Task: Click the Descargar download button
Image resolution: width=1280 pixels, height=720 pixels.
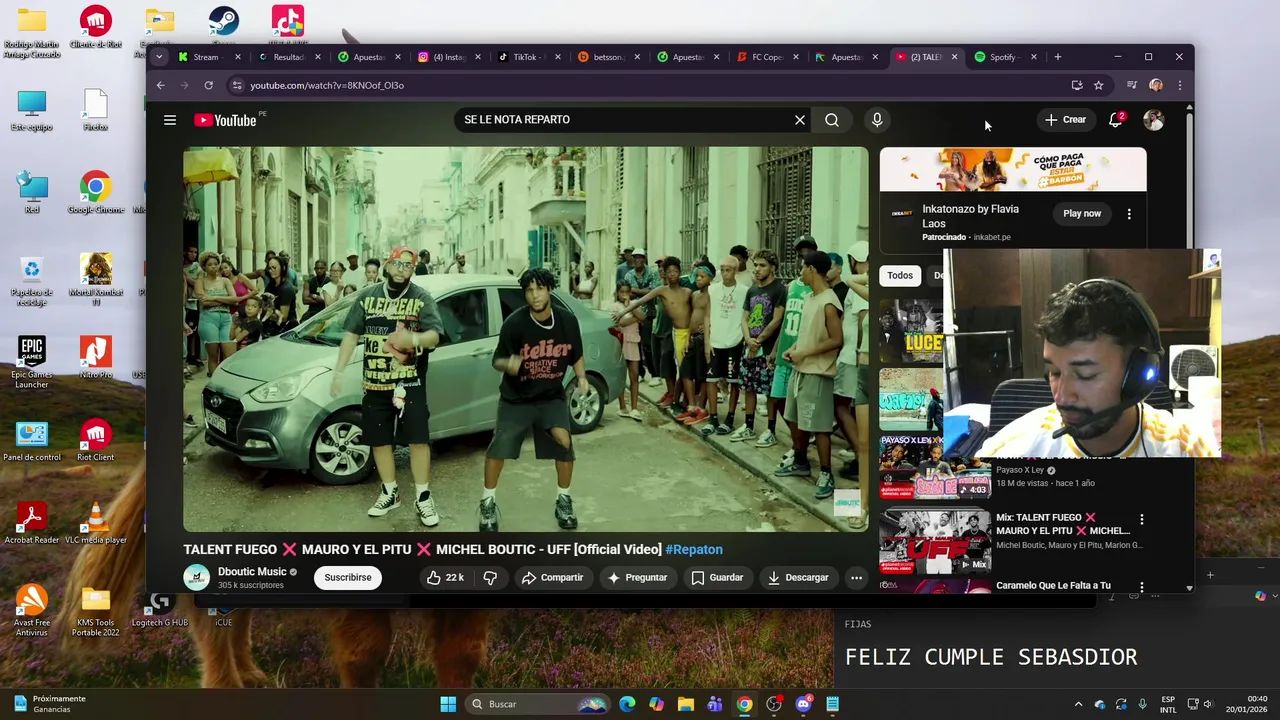Action: tap(798, 577)
